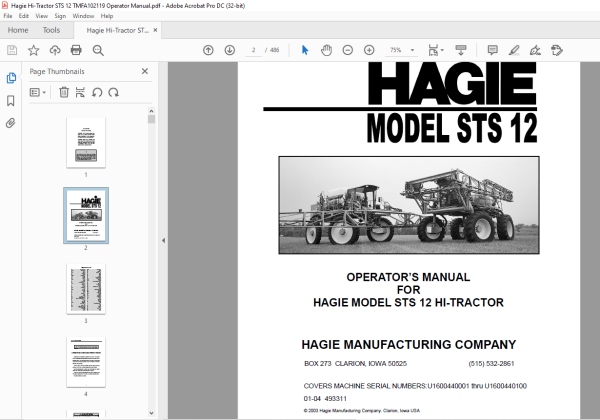Open the thumbnail options dropdown

click(38, 92)
